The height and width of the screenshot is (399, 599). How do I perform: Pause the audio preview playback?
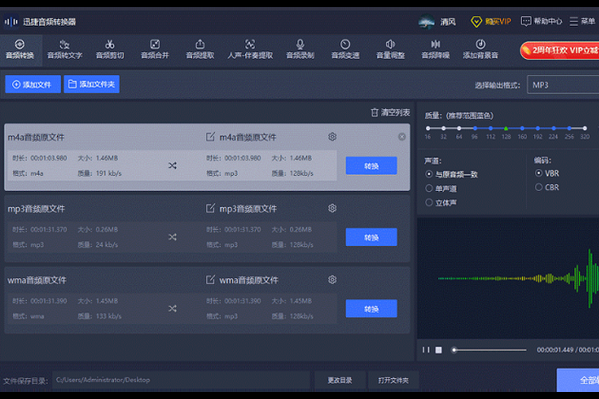click(426, 350)
